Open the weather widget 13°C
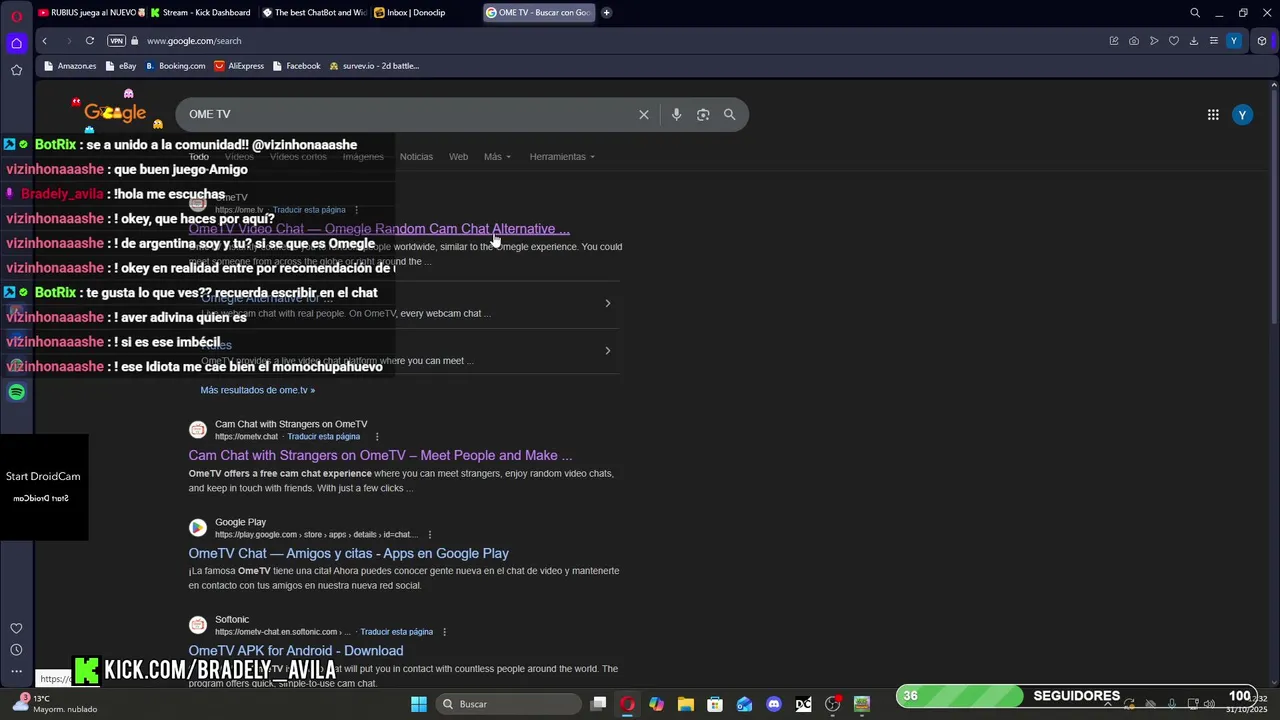 55,704
